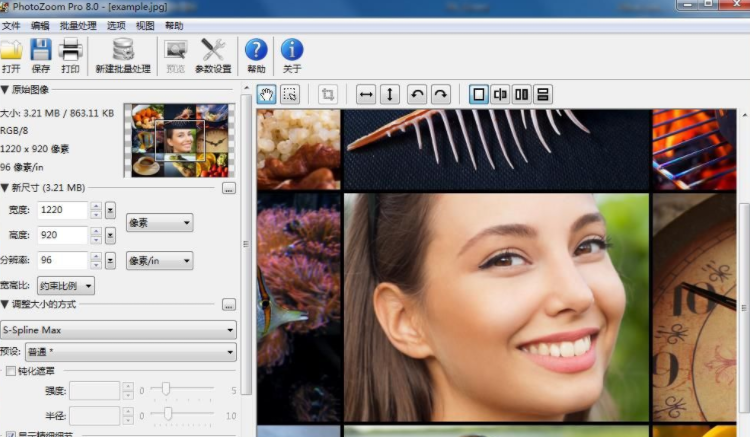Rotate image counterclockwise
Screen dimensions: 750x437
(x=417, y=94)
